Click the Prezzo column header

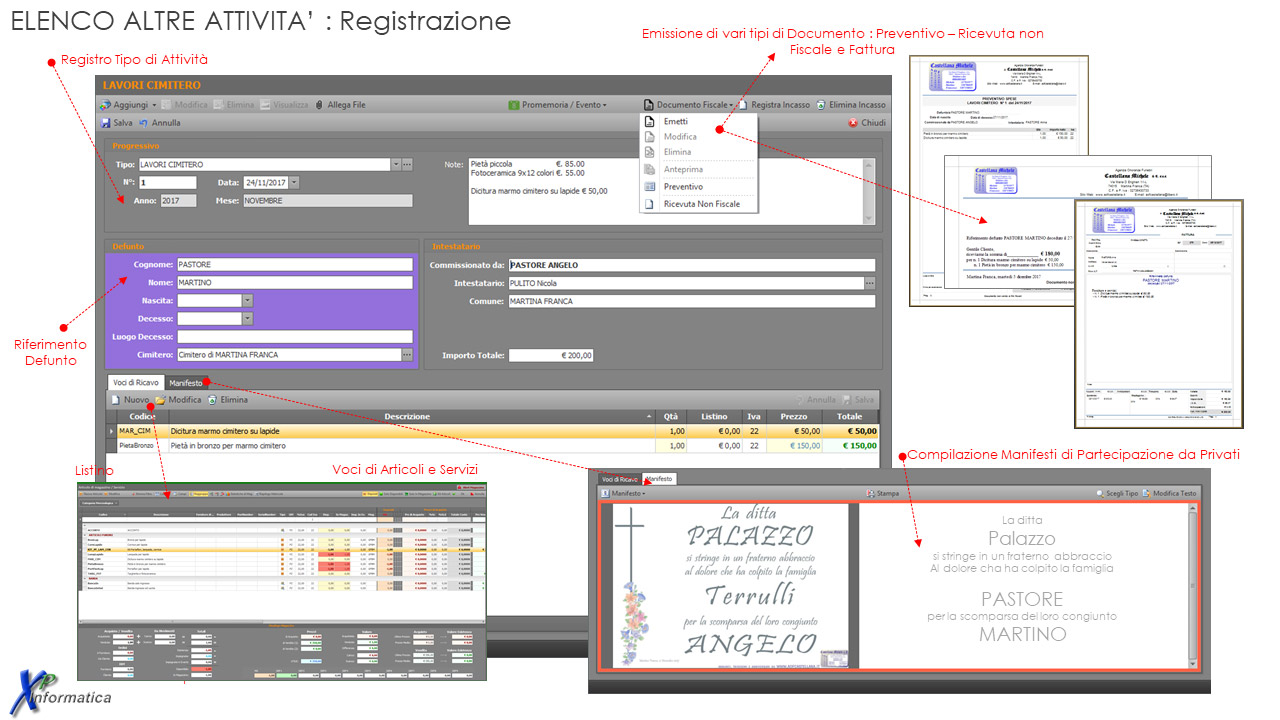click(x=794, y=417)
